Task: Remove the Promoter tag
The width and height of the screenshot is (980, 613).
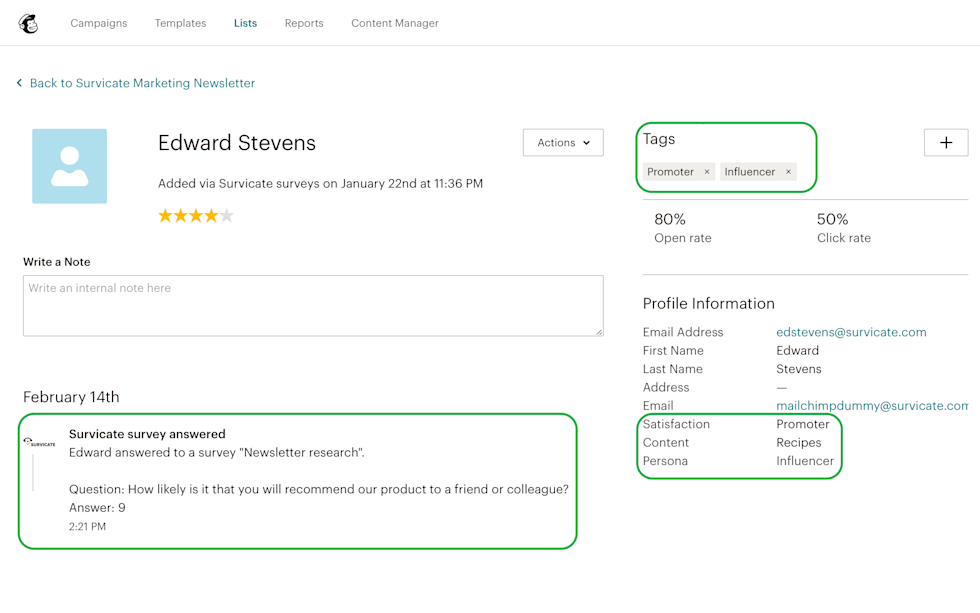Action: 707,172
